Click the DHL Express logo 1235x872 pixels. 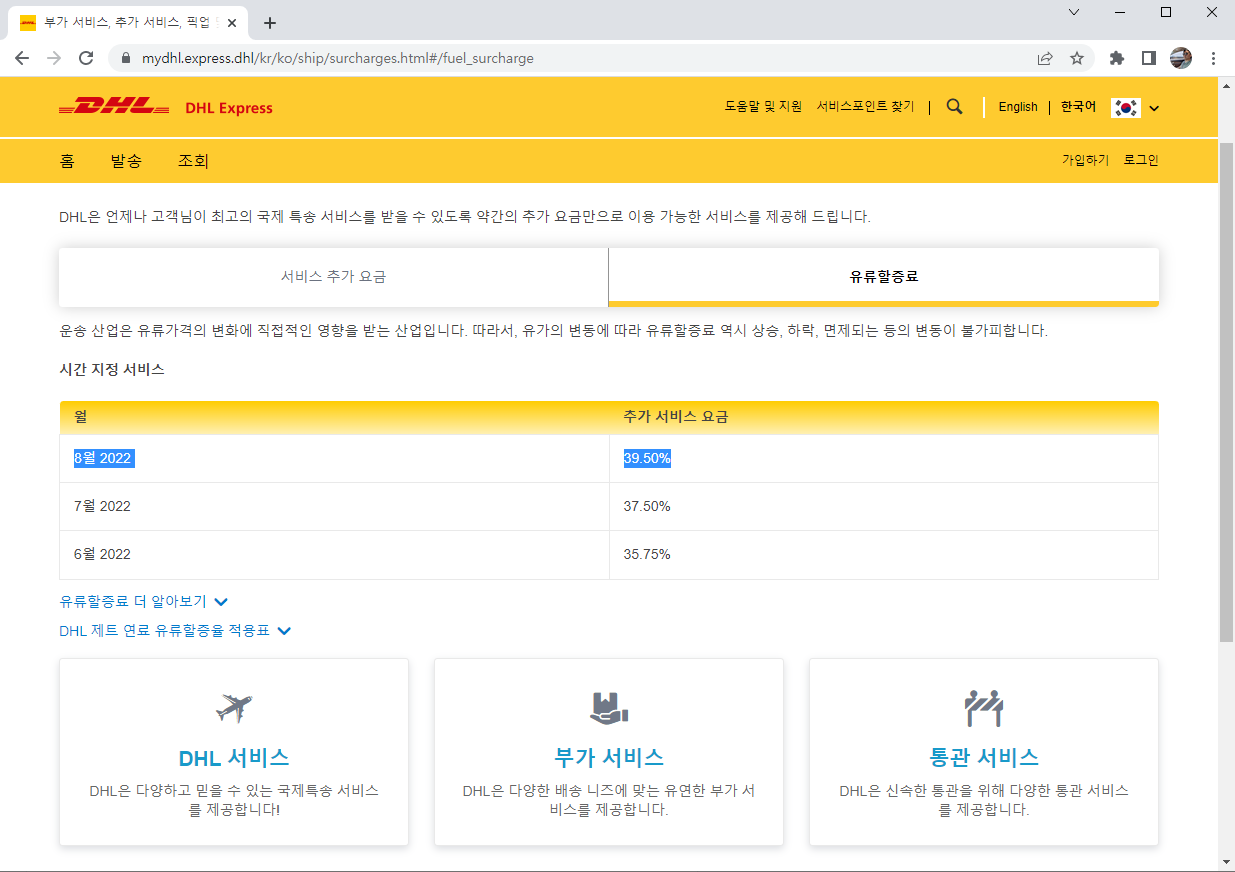click(165, 107)
